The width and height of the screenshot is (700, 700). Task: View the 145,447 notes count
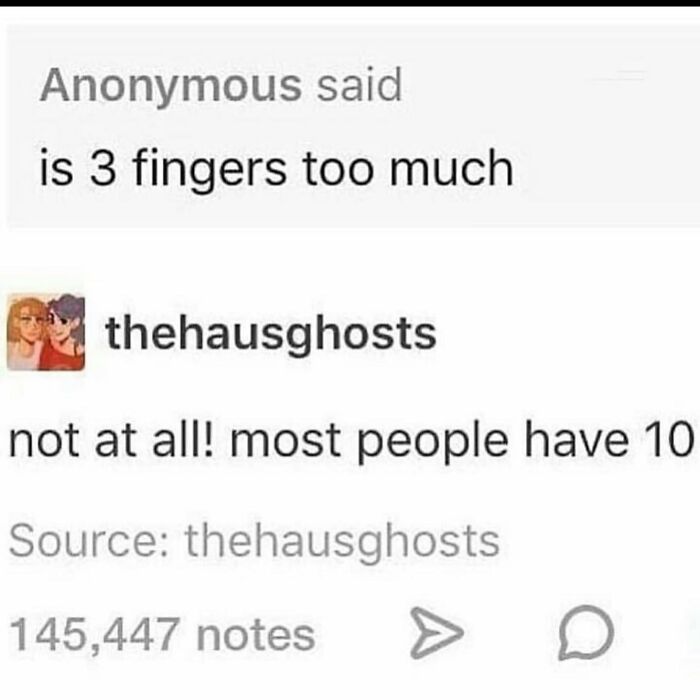tap(162, 634)
